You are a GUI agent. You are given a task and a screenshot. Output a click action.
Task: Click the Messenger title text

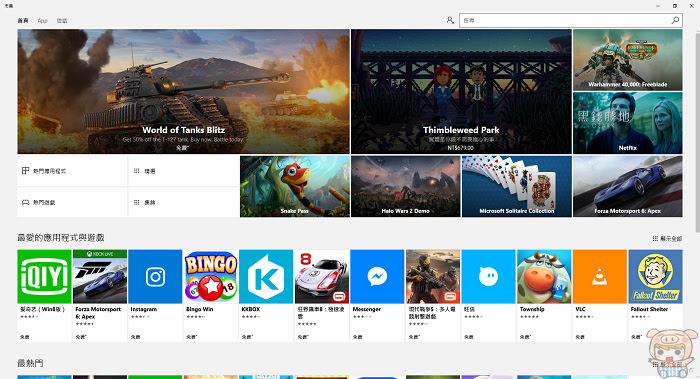367,309
